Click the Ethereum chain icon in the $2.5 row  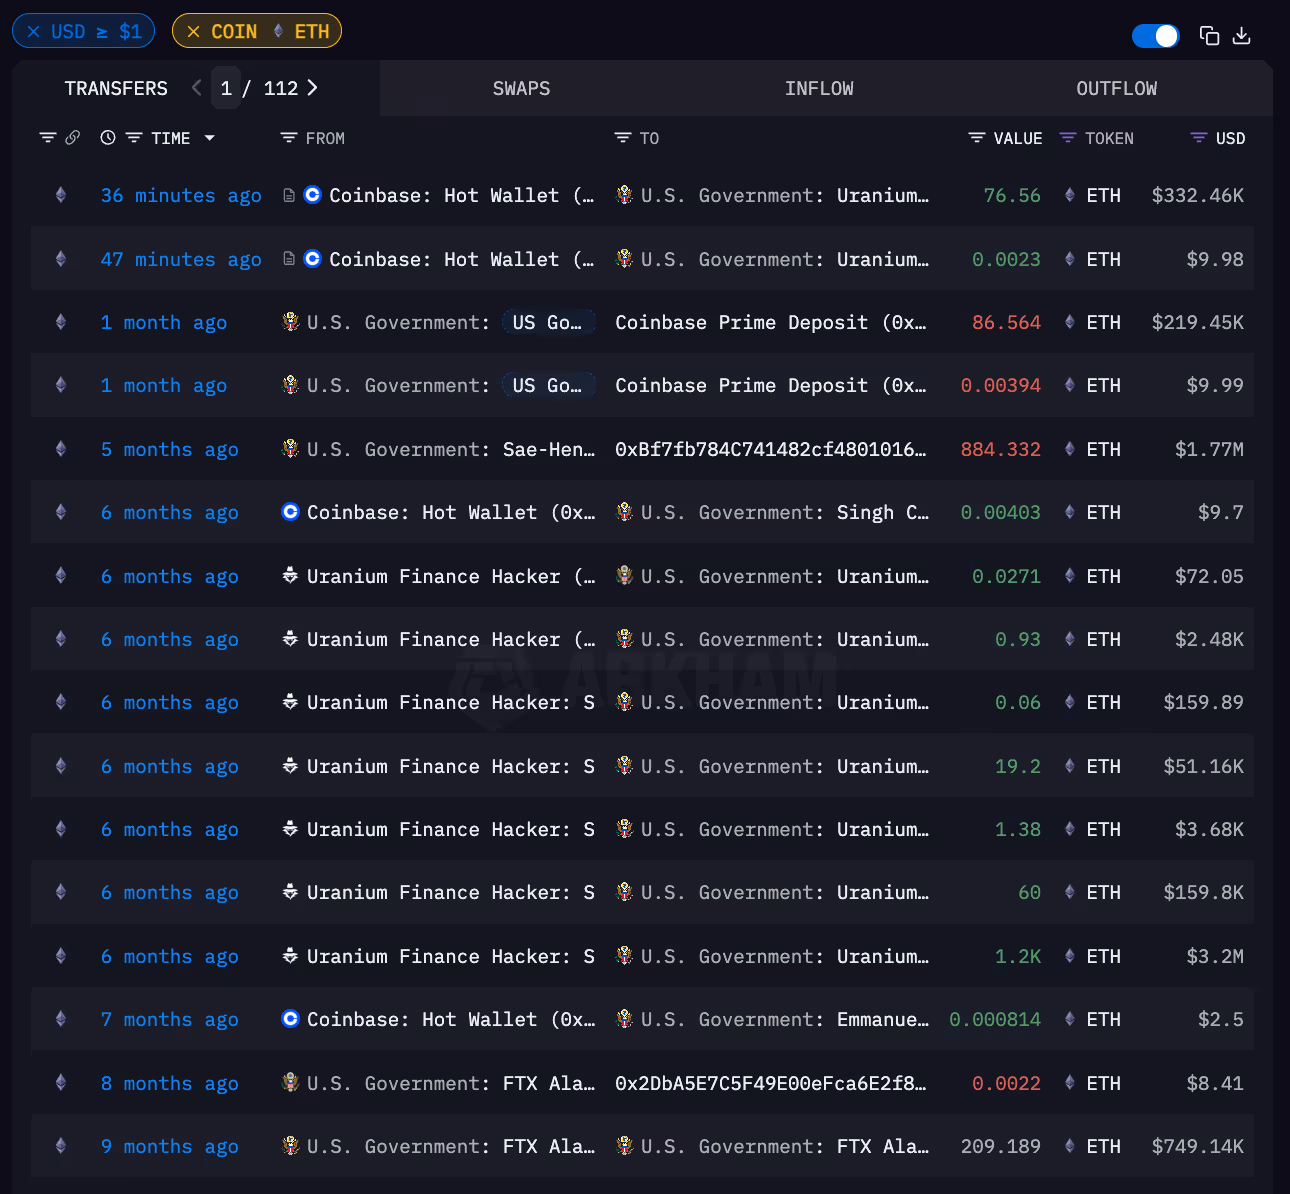(x=61, y=1019)
